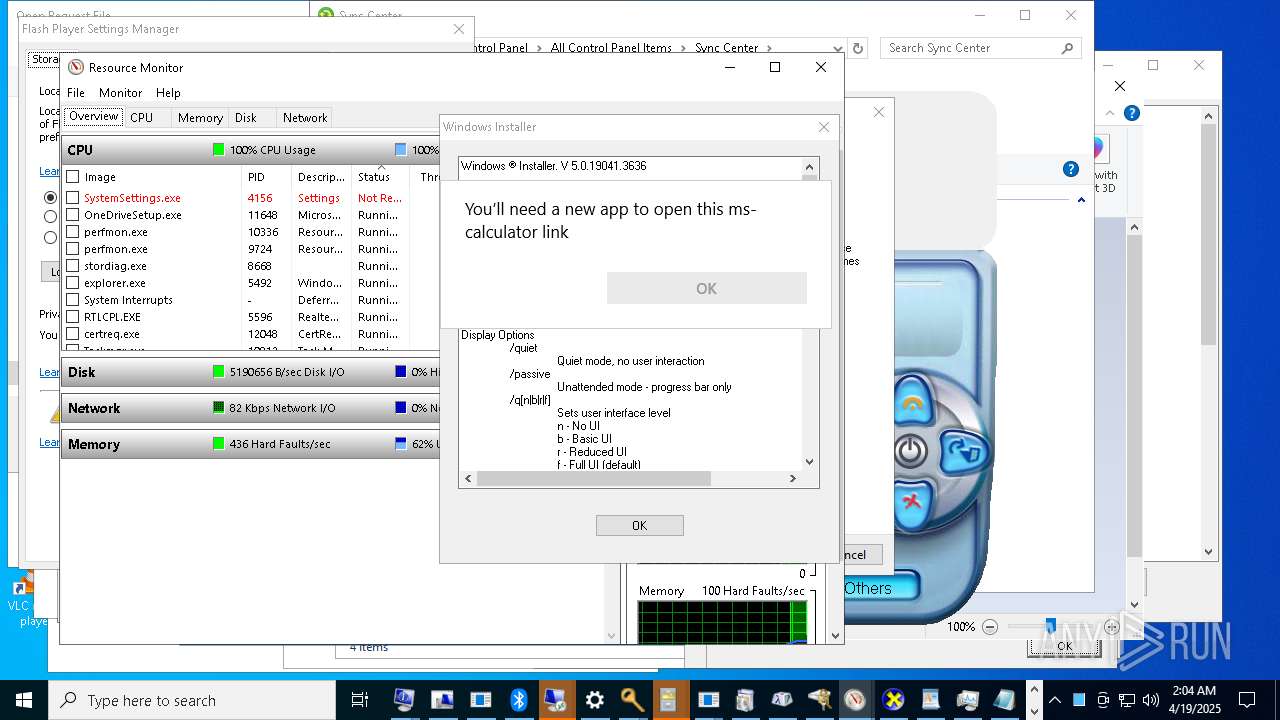This screenshot has height=720, width=1280.
Task: Close the Windows Installer dialog
Action: [x=824, y=127]
